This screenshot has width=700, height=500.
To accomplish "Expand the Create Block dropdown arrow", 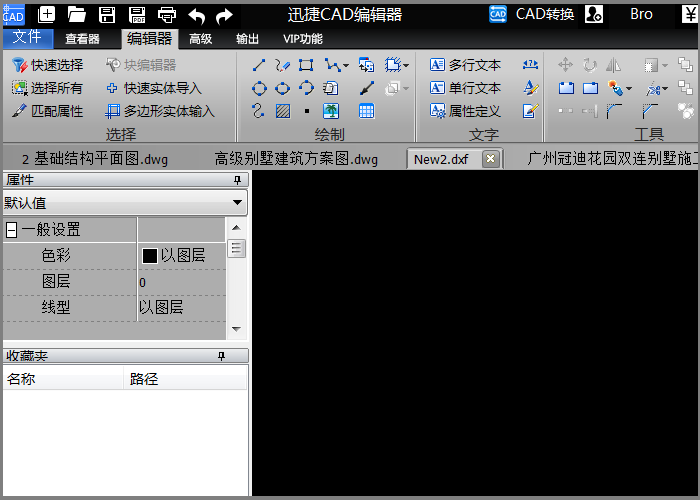I will coord(405,66).
